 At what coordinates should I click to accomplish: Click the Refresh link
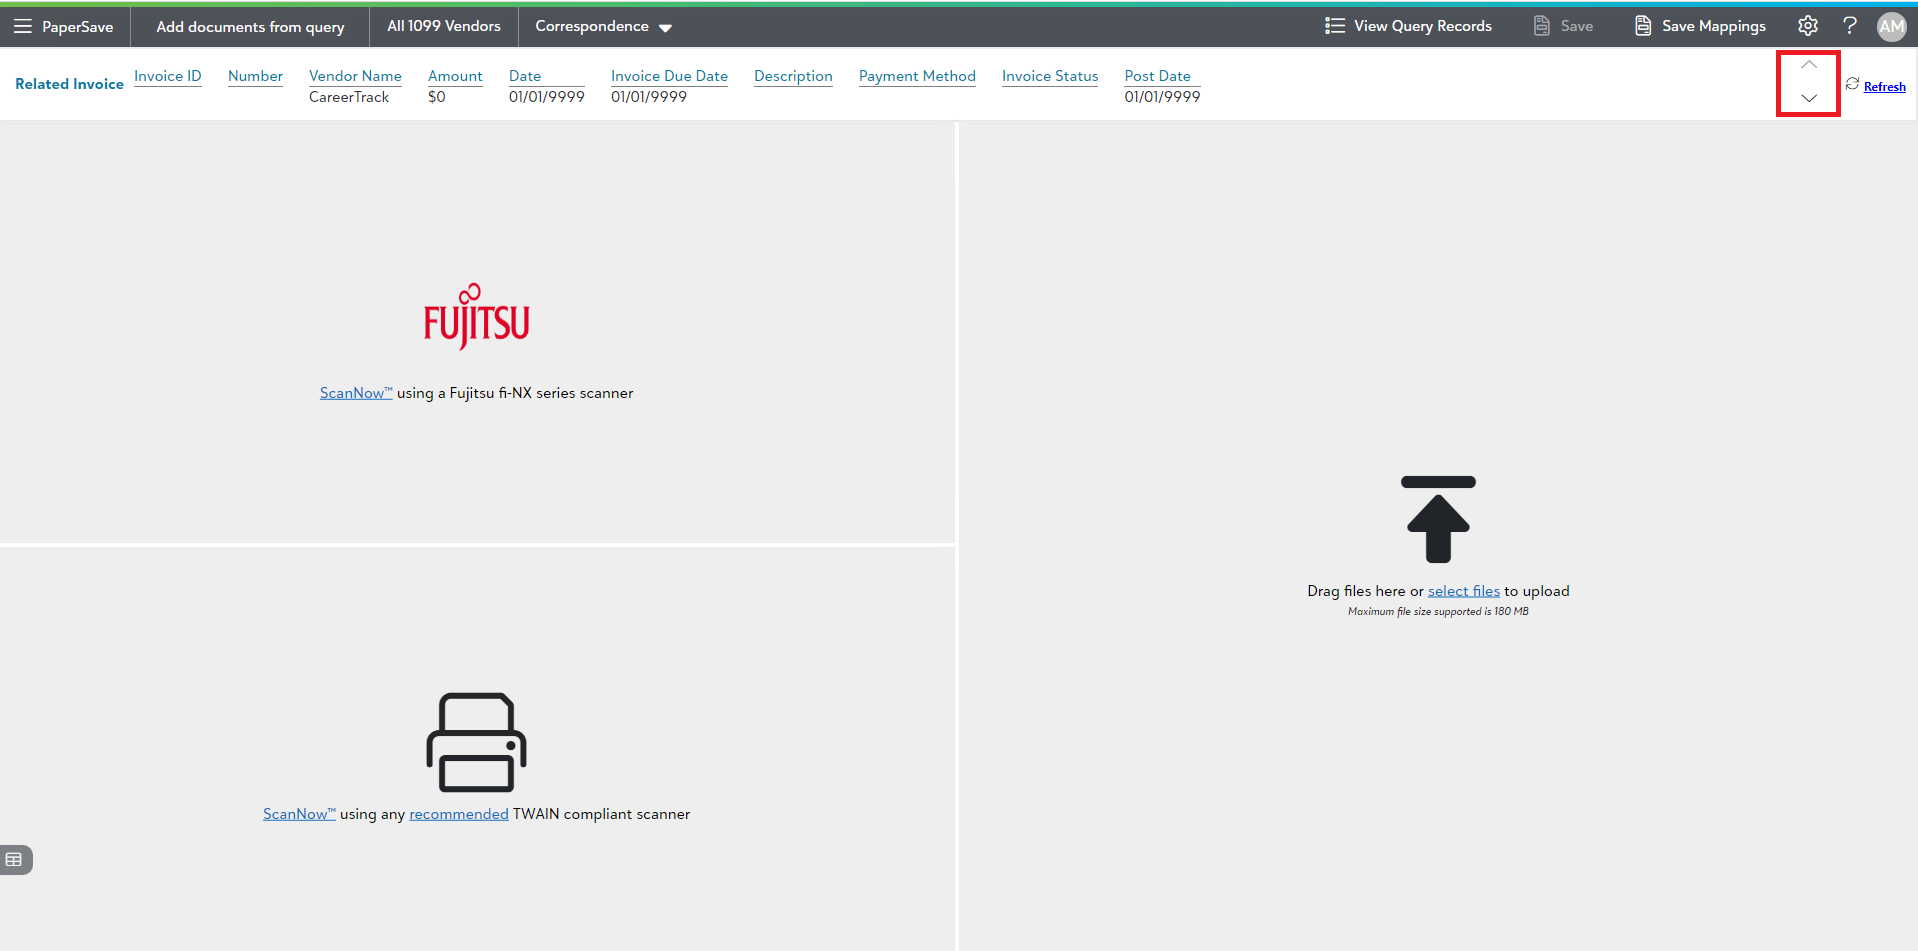tap(1884, 87)
